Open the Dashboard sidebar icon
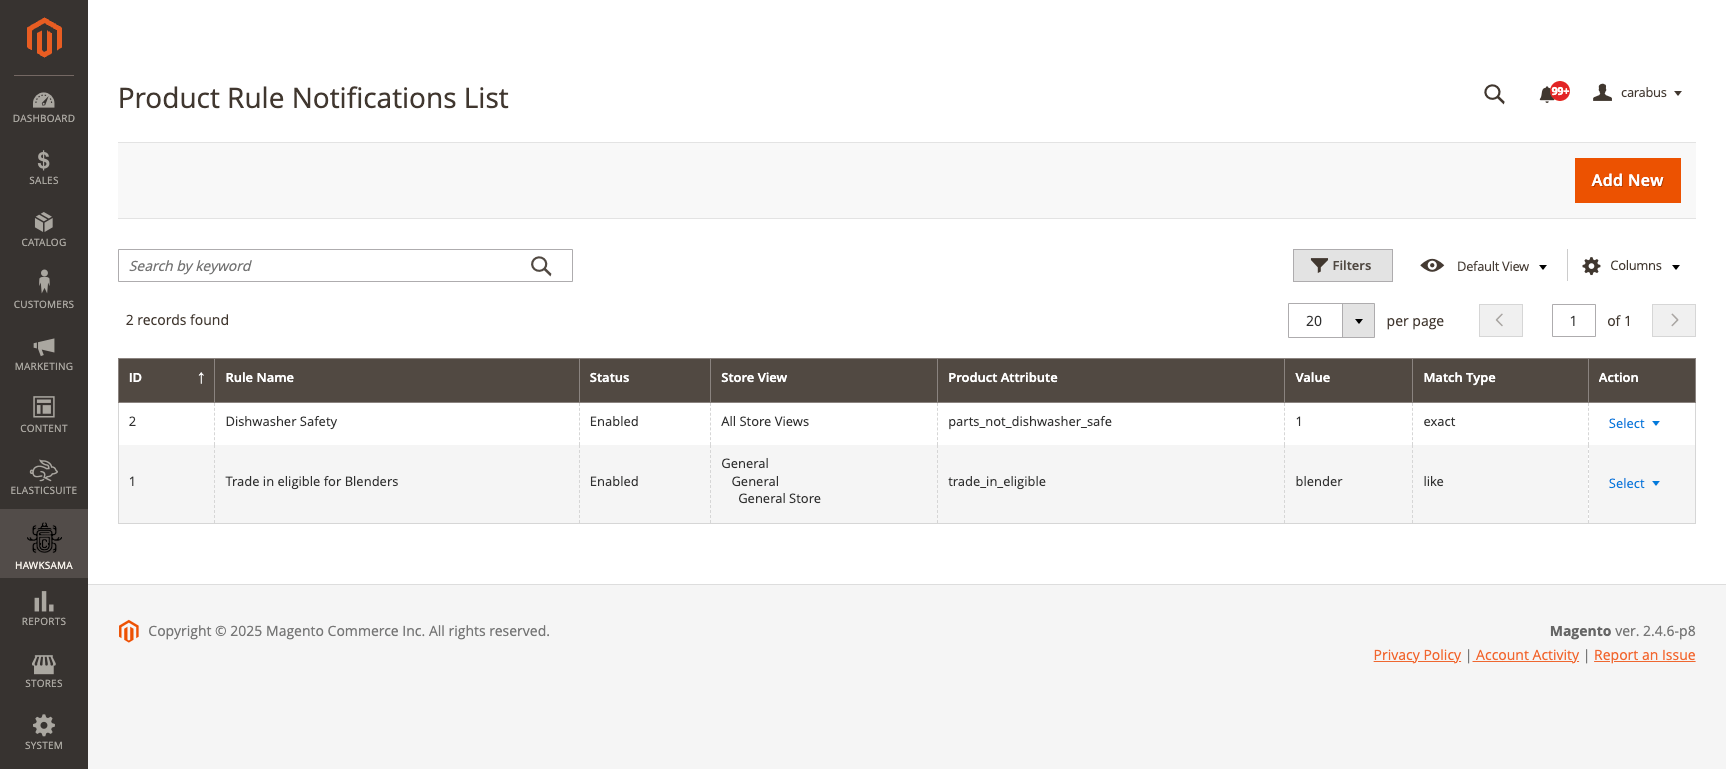 pos(44,107)
